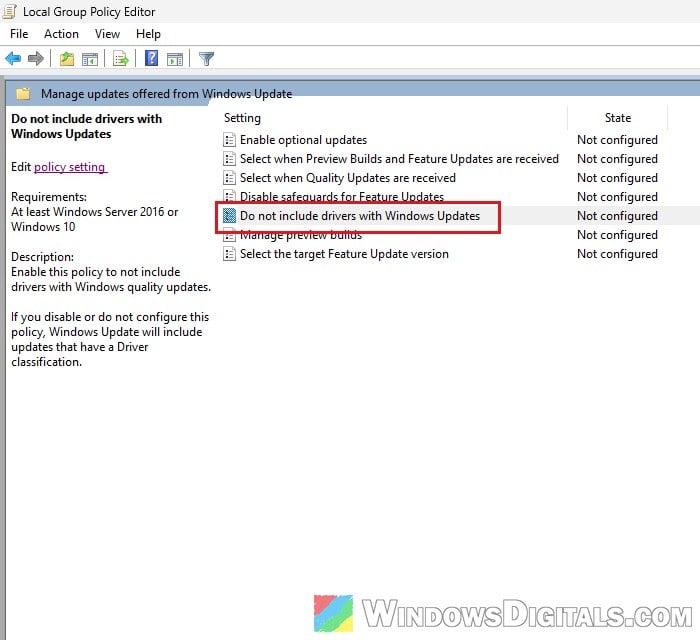Image resolution: width=700 pixels, height=640 pixels.
Task: Open the File menu
Action: pos(19,34)
